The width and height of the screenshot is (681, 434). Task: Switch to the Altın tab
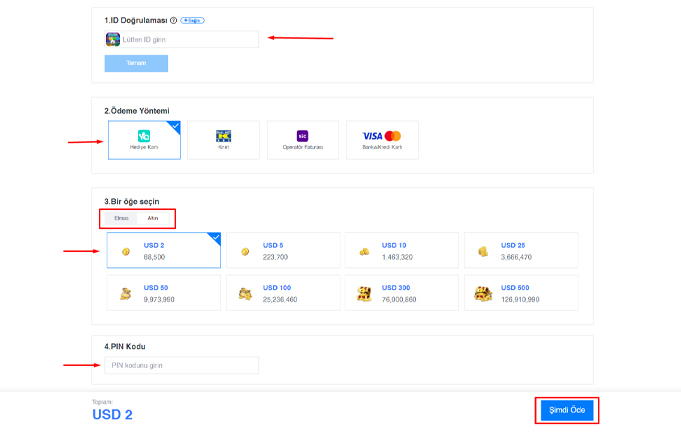(153, 217)
